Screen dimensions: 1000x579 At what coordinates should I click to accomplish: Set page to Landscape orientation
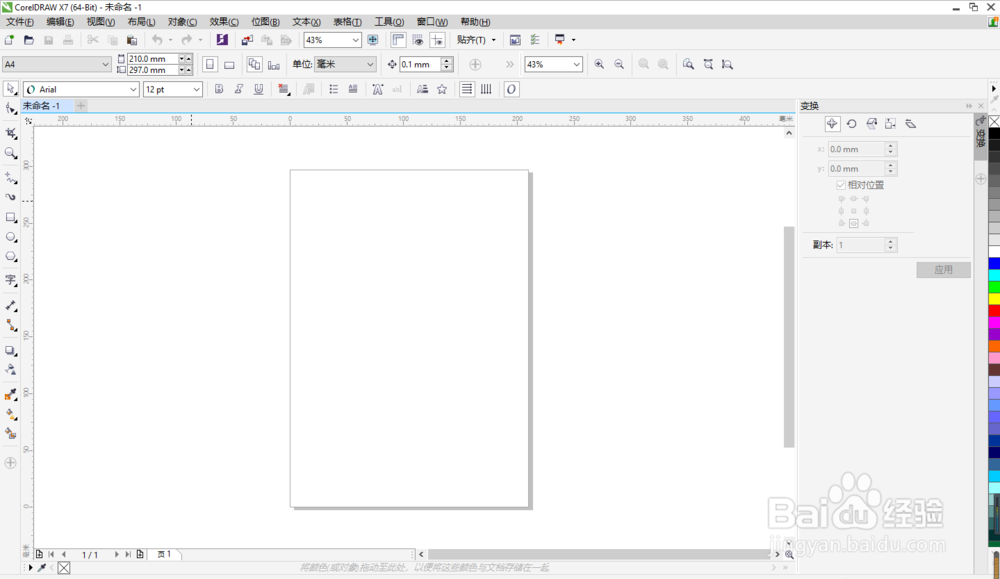pos(229,64)
